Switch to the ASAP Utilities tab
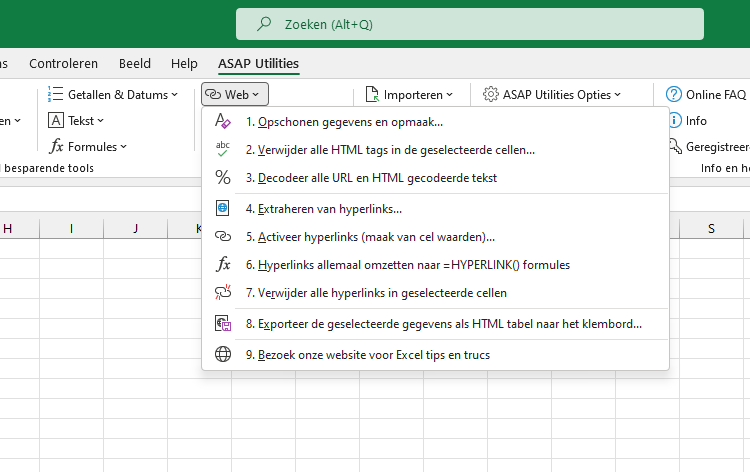This screenshot has width=750, height=472. (258, 63)
